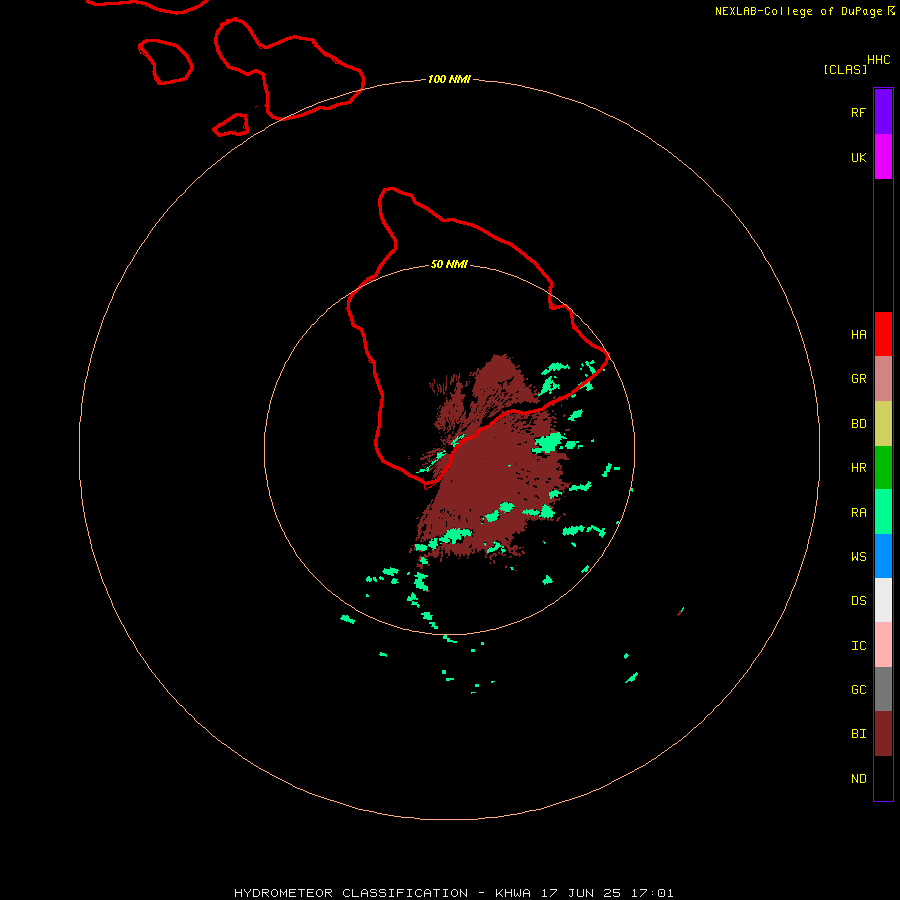Click the Hydrometeor Classification KHWA caption
The height and width of the screenshot is (900, 900).
(454, 893)
